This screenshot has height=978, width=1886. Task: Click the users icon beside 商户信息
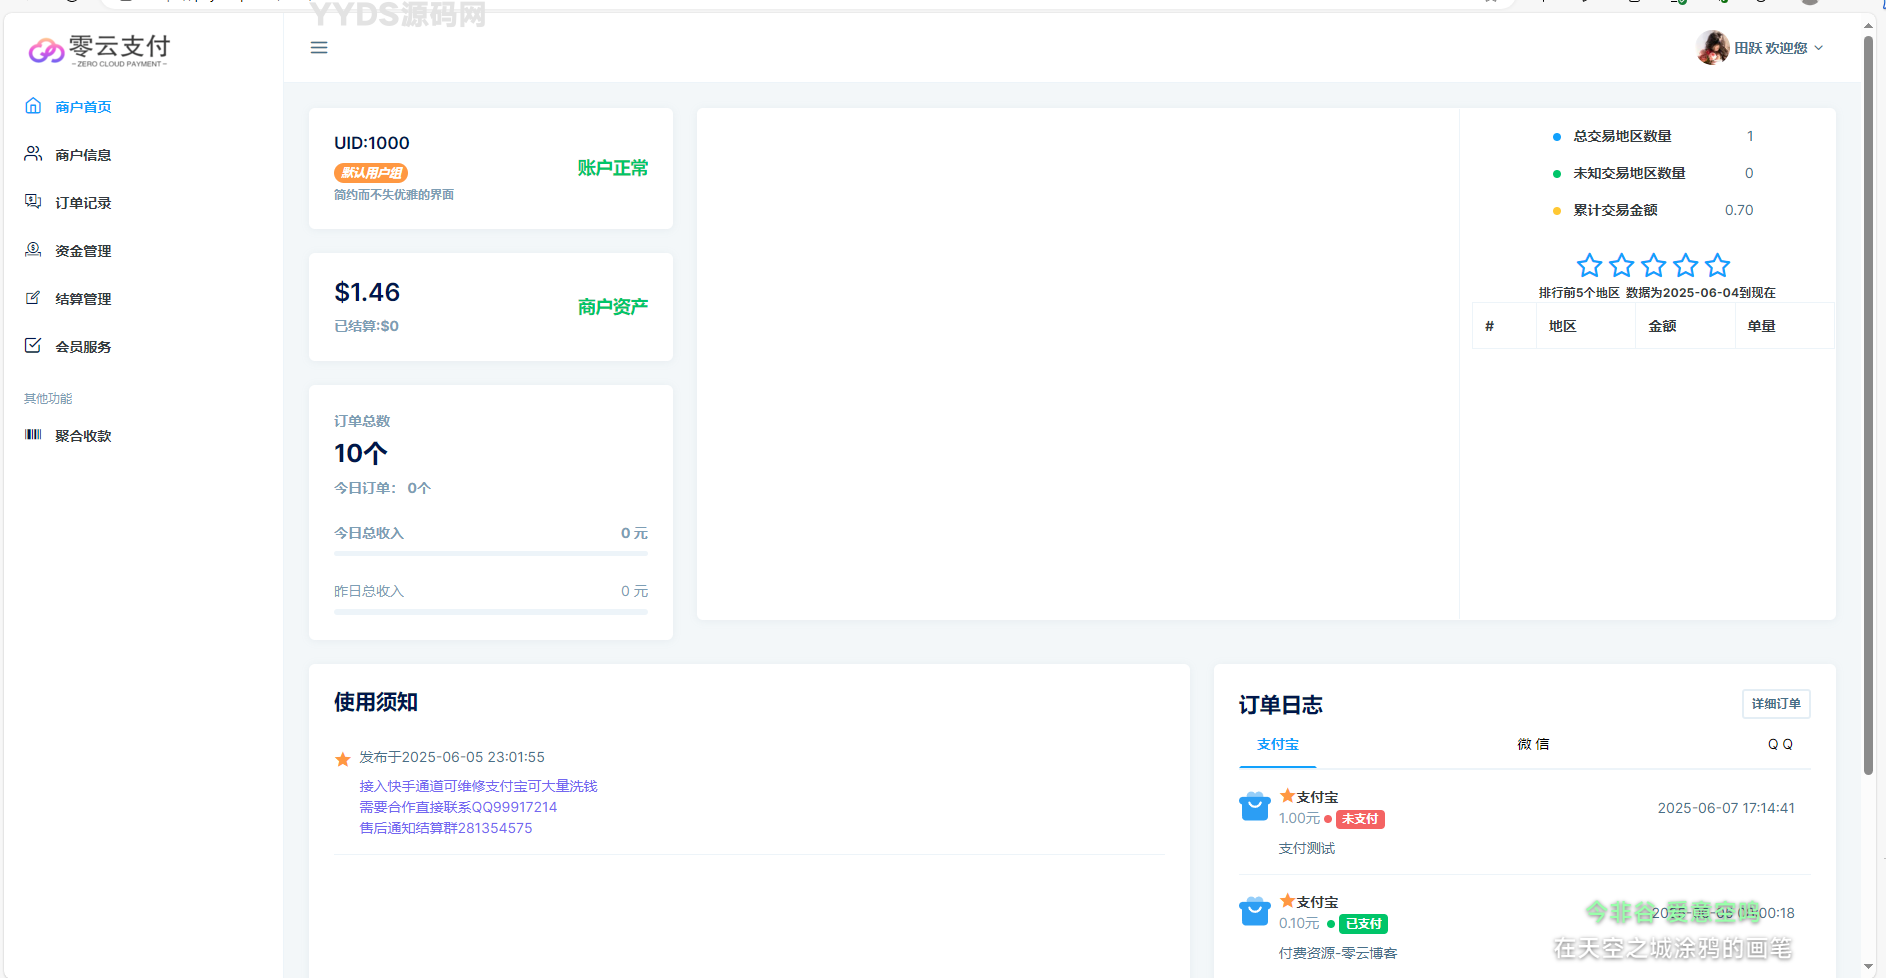pyautogui.click(x=33, y=154)
